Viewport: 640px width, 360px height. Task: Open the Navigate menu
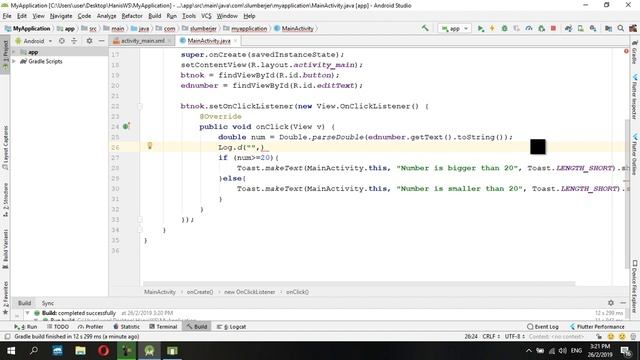pos(61,16)
